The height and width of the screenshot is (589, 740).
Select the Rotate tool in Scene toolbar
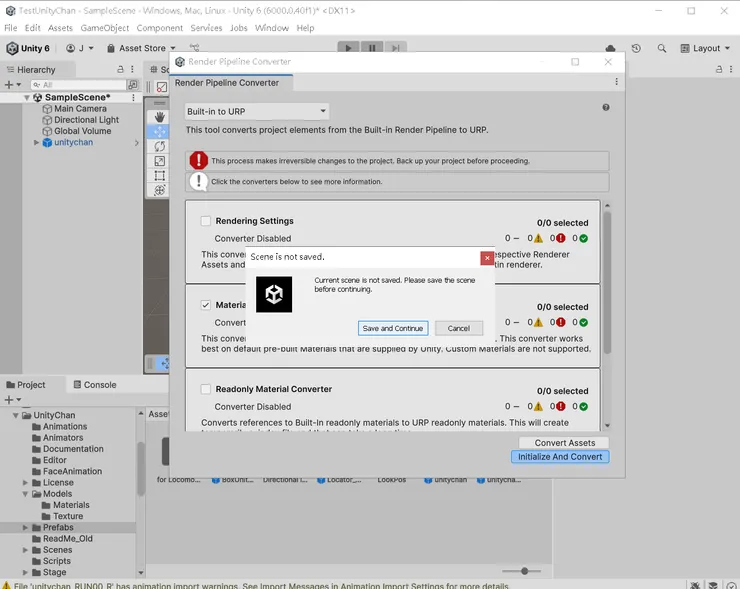click(160, 146)
